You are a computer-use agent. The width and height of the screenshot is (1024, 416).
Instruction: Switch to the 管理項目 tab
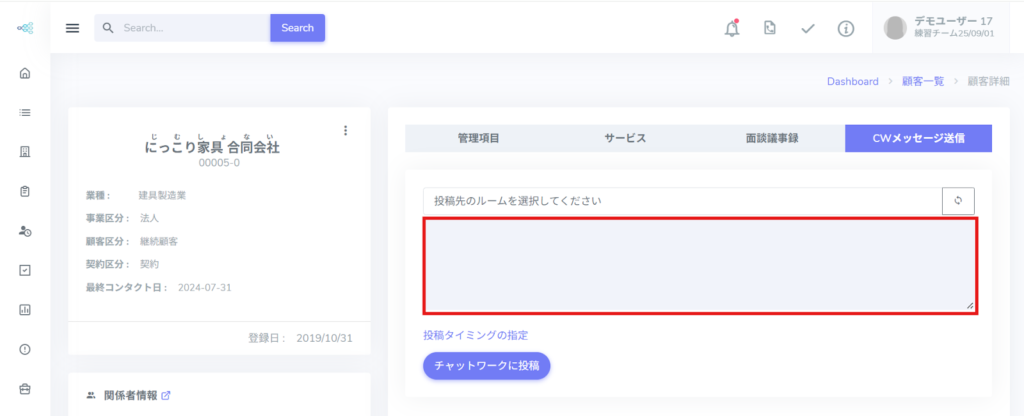(478, 138)
